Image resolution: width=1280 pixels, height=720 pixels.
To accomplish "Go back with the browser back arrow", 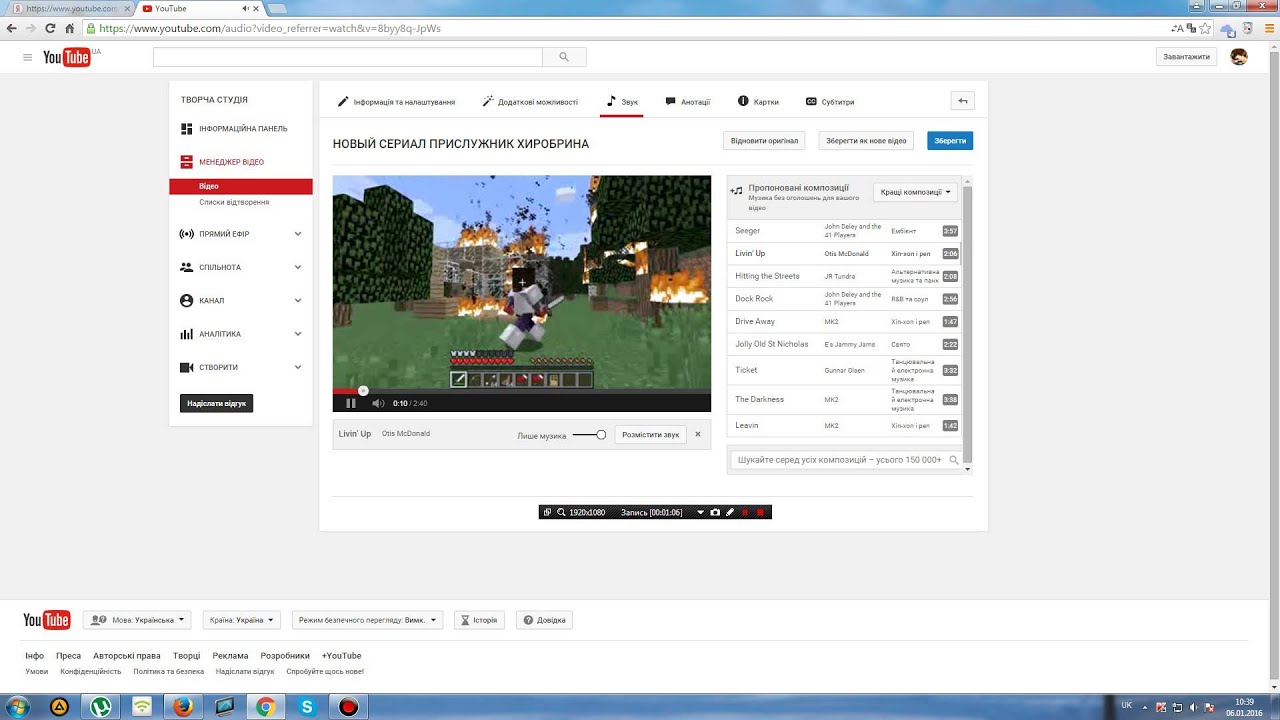I will coord(11,28).
